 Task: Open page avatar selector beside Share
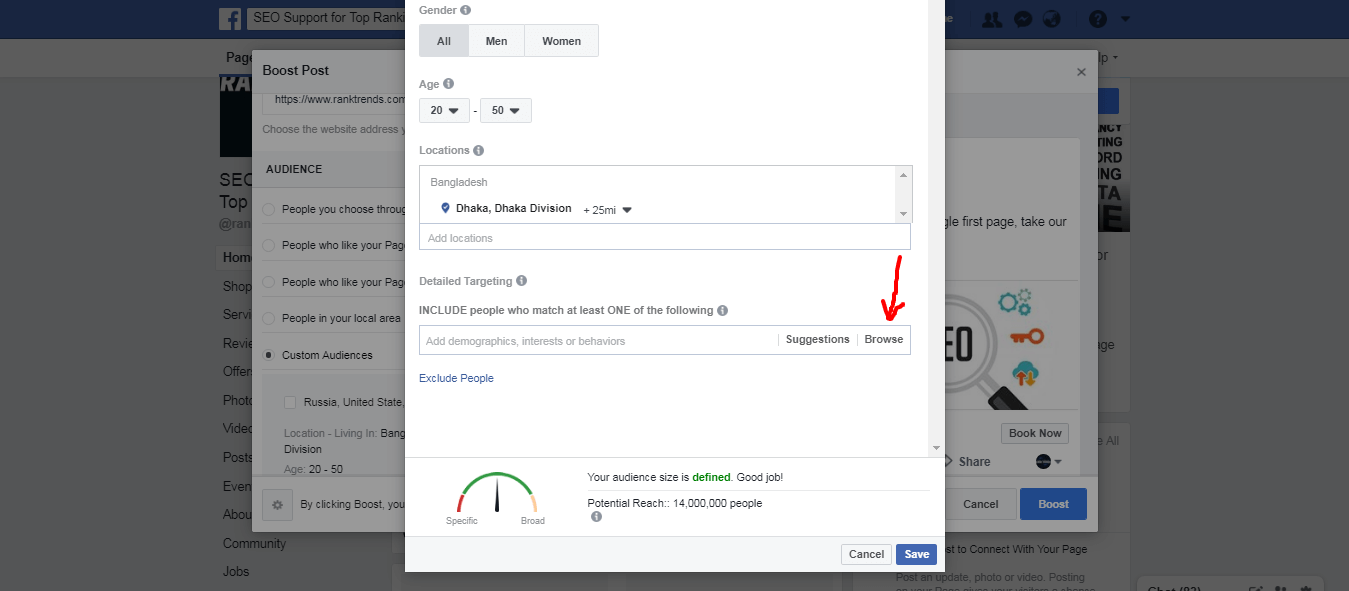1048,462
